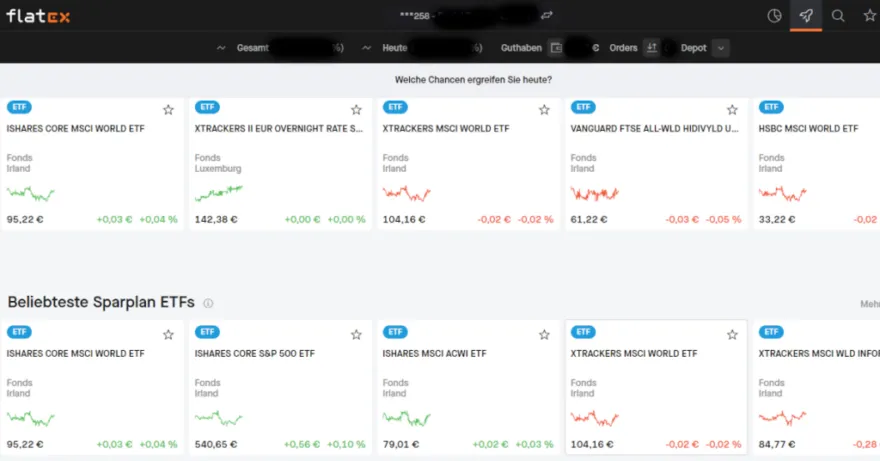Favorite top-row ISHARES CORE MSCI WORLD ETF star
Screen dimensions: 880x461
click(x=168, y=109)
